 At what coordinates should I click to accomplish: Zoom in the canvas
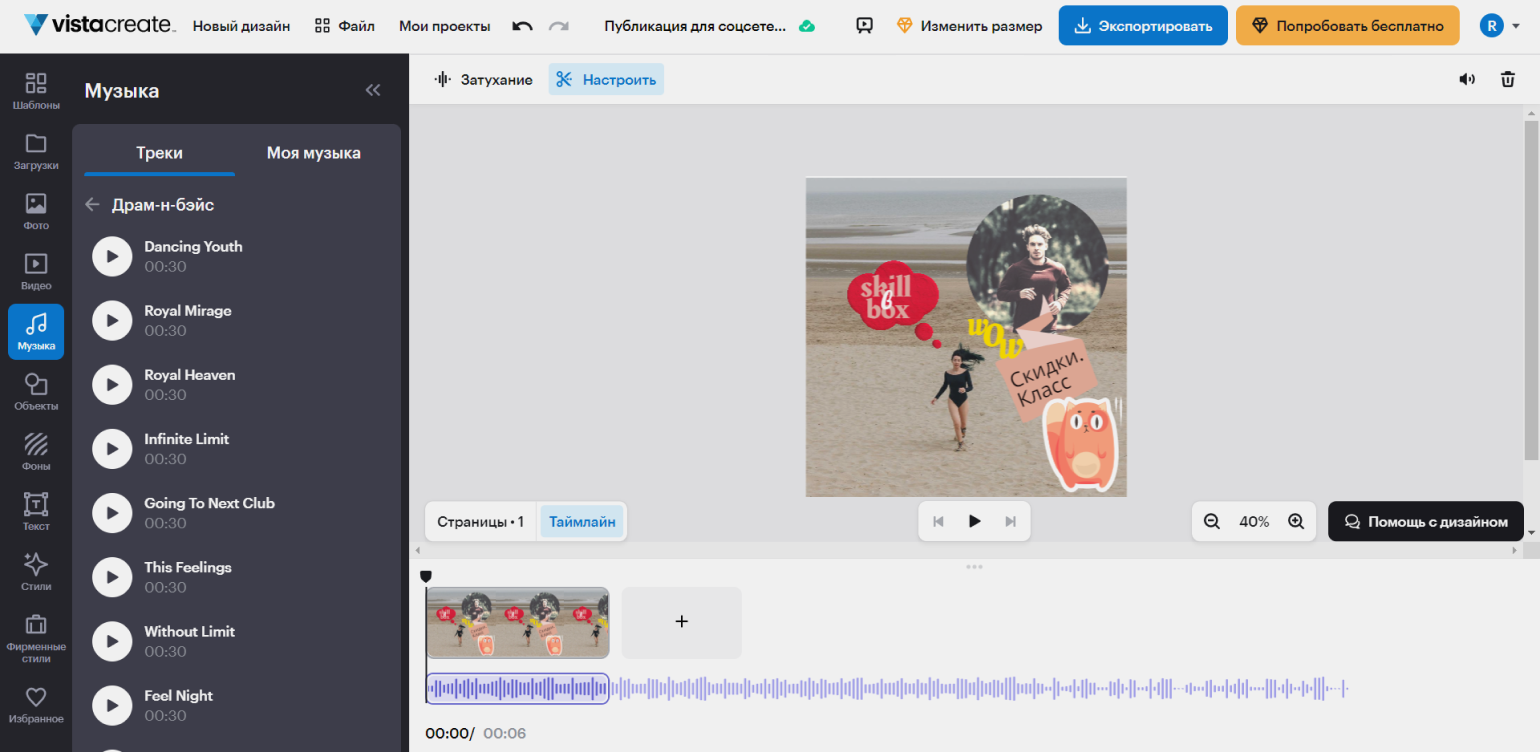click(1296, 521)
